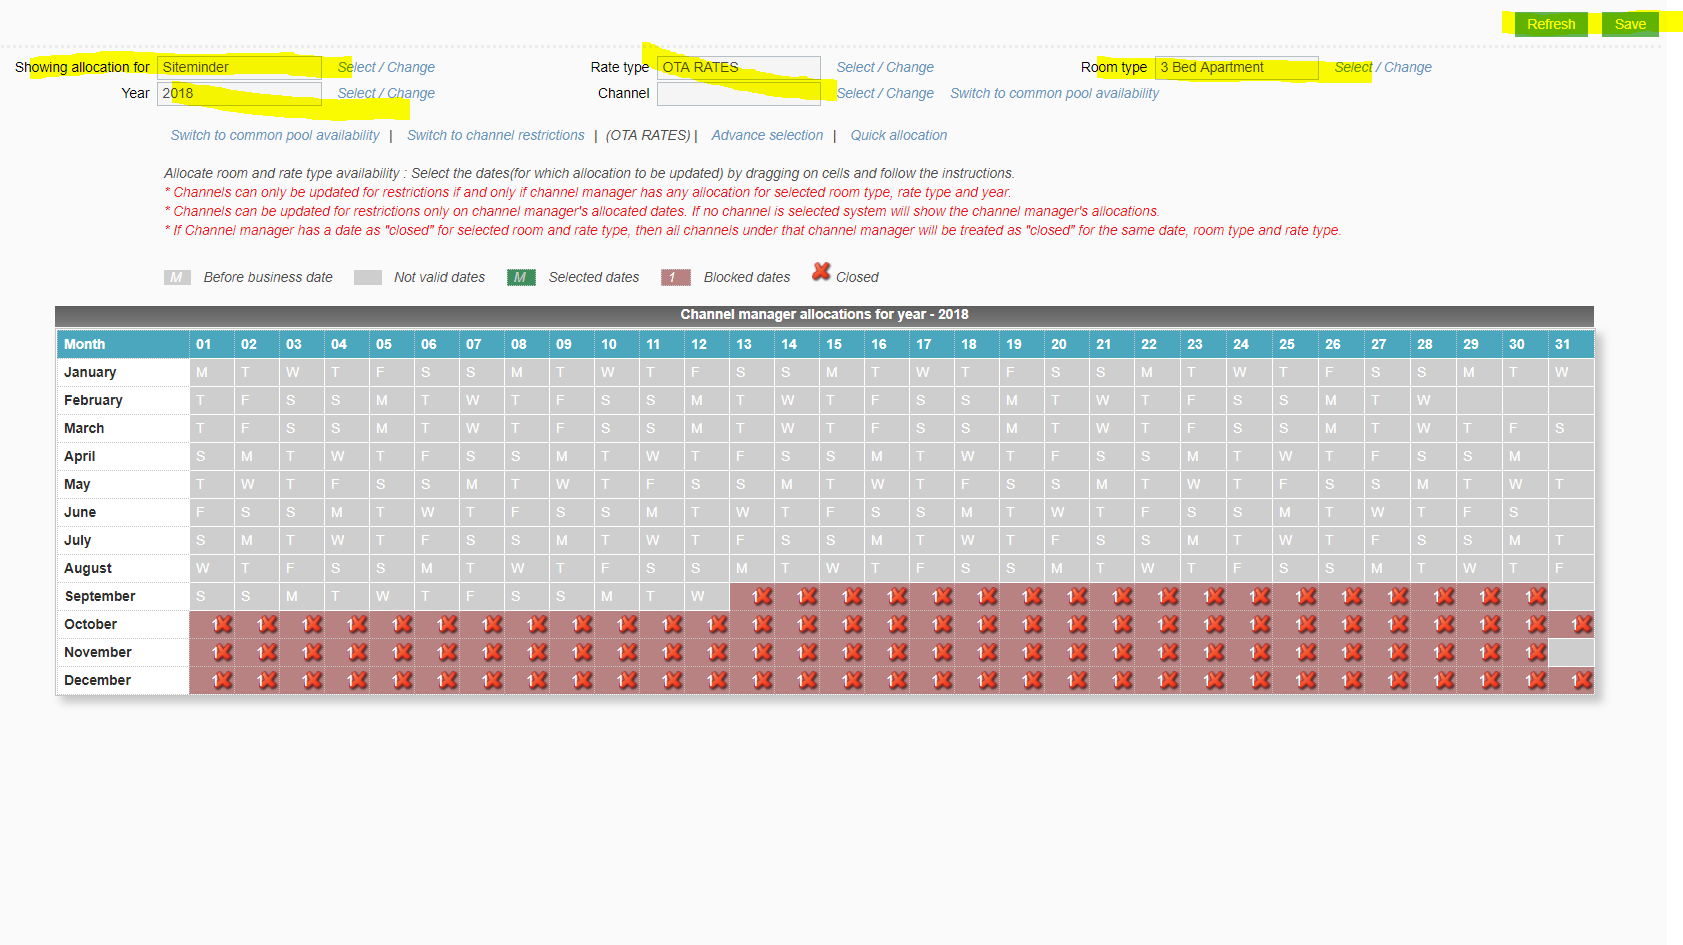Viewport: 1683px width, 945px height.
Task: Focus the empty Channel field
Action: click(x=738, y=93)
